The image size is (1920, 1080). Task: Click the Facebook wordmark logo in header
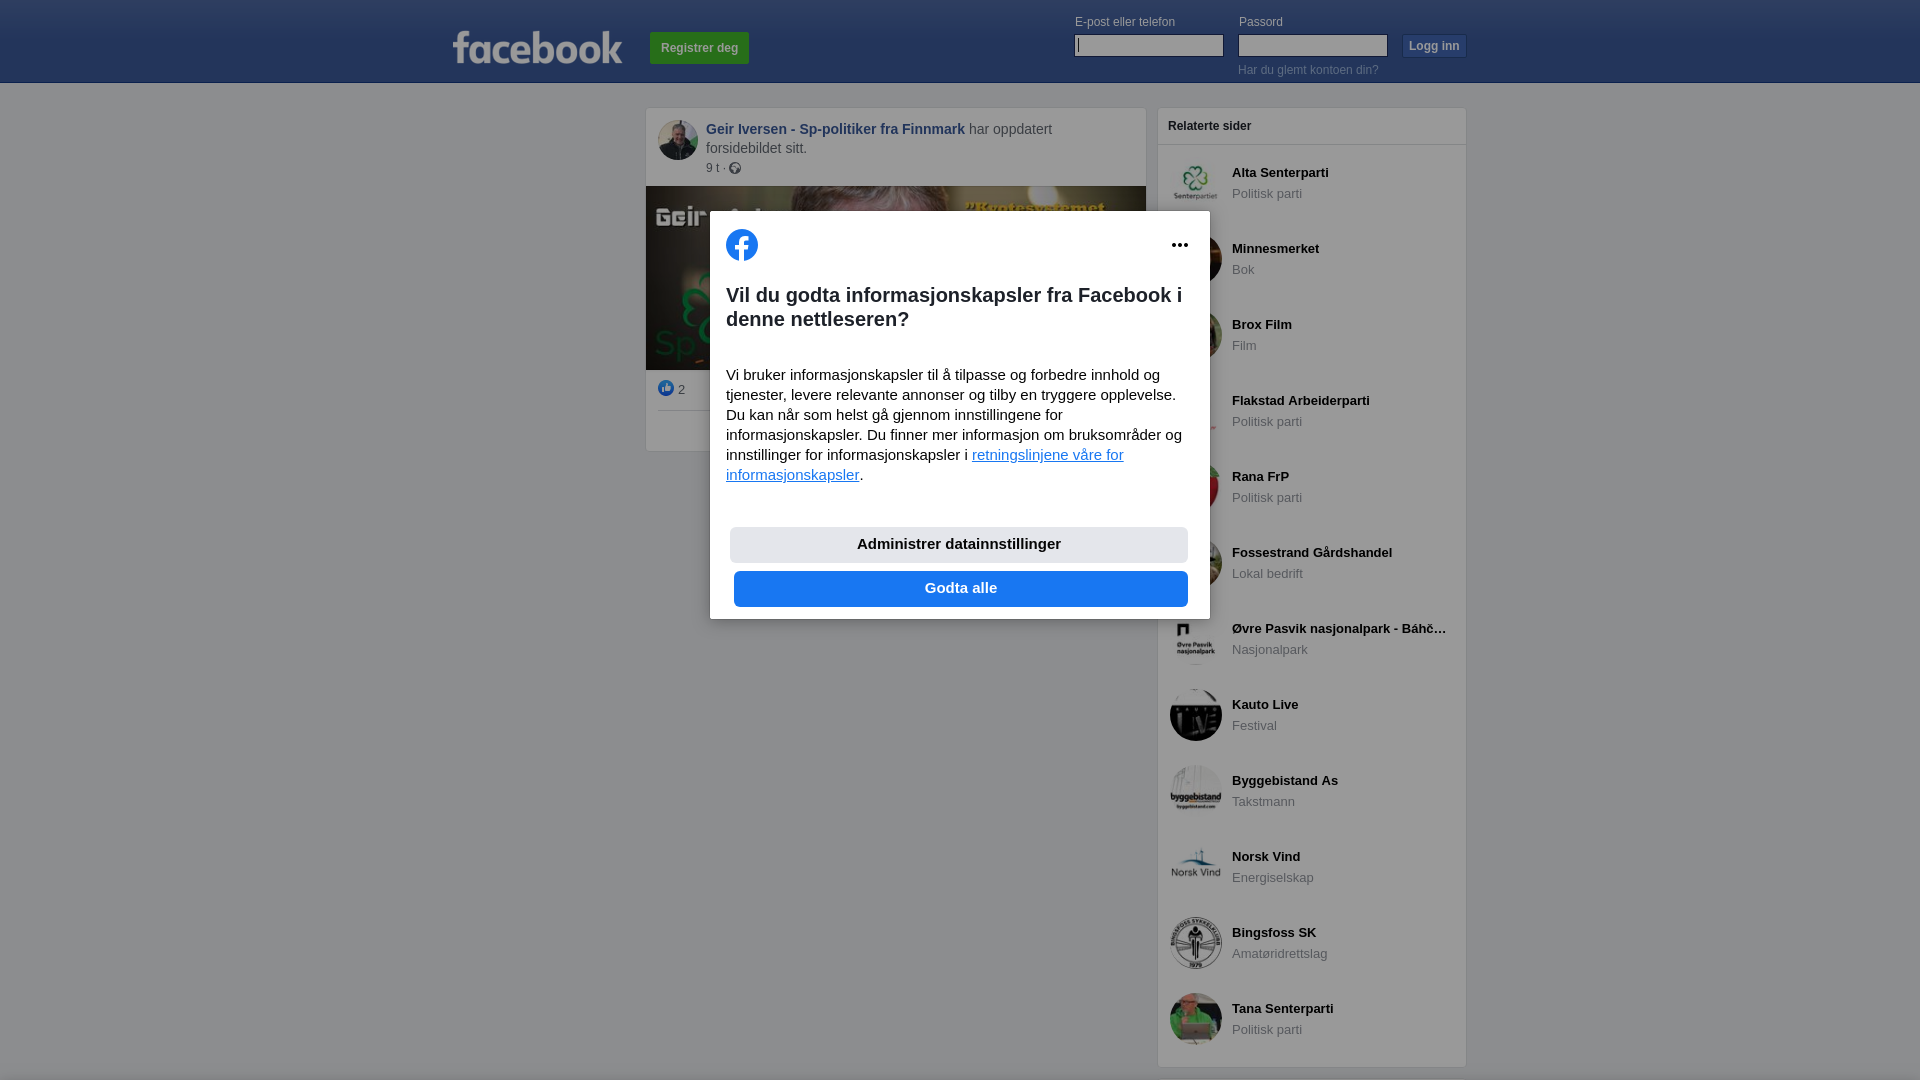pos(537,47)
